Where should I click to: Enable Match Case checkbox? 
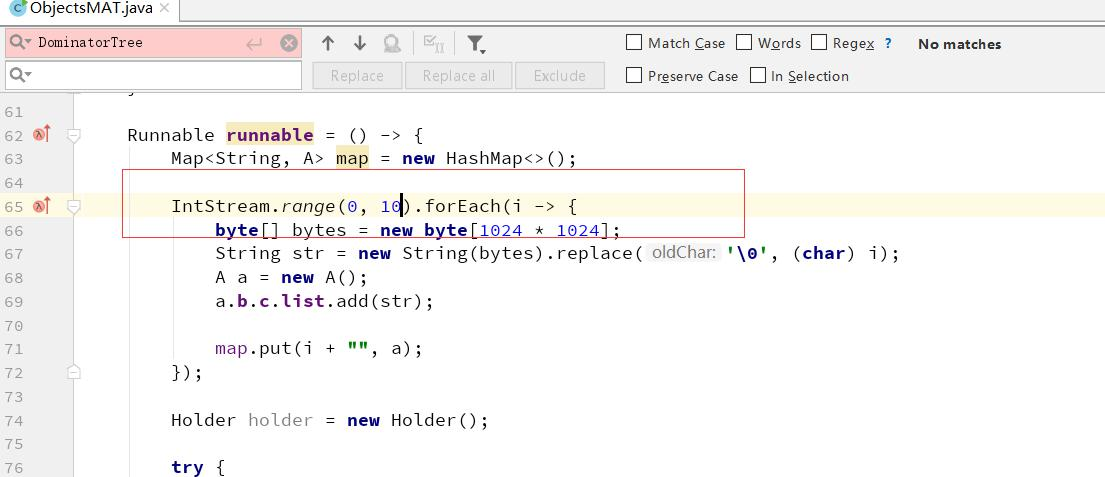[634, 43]
